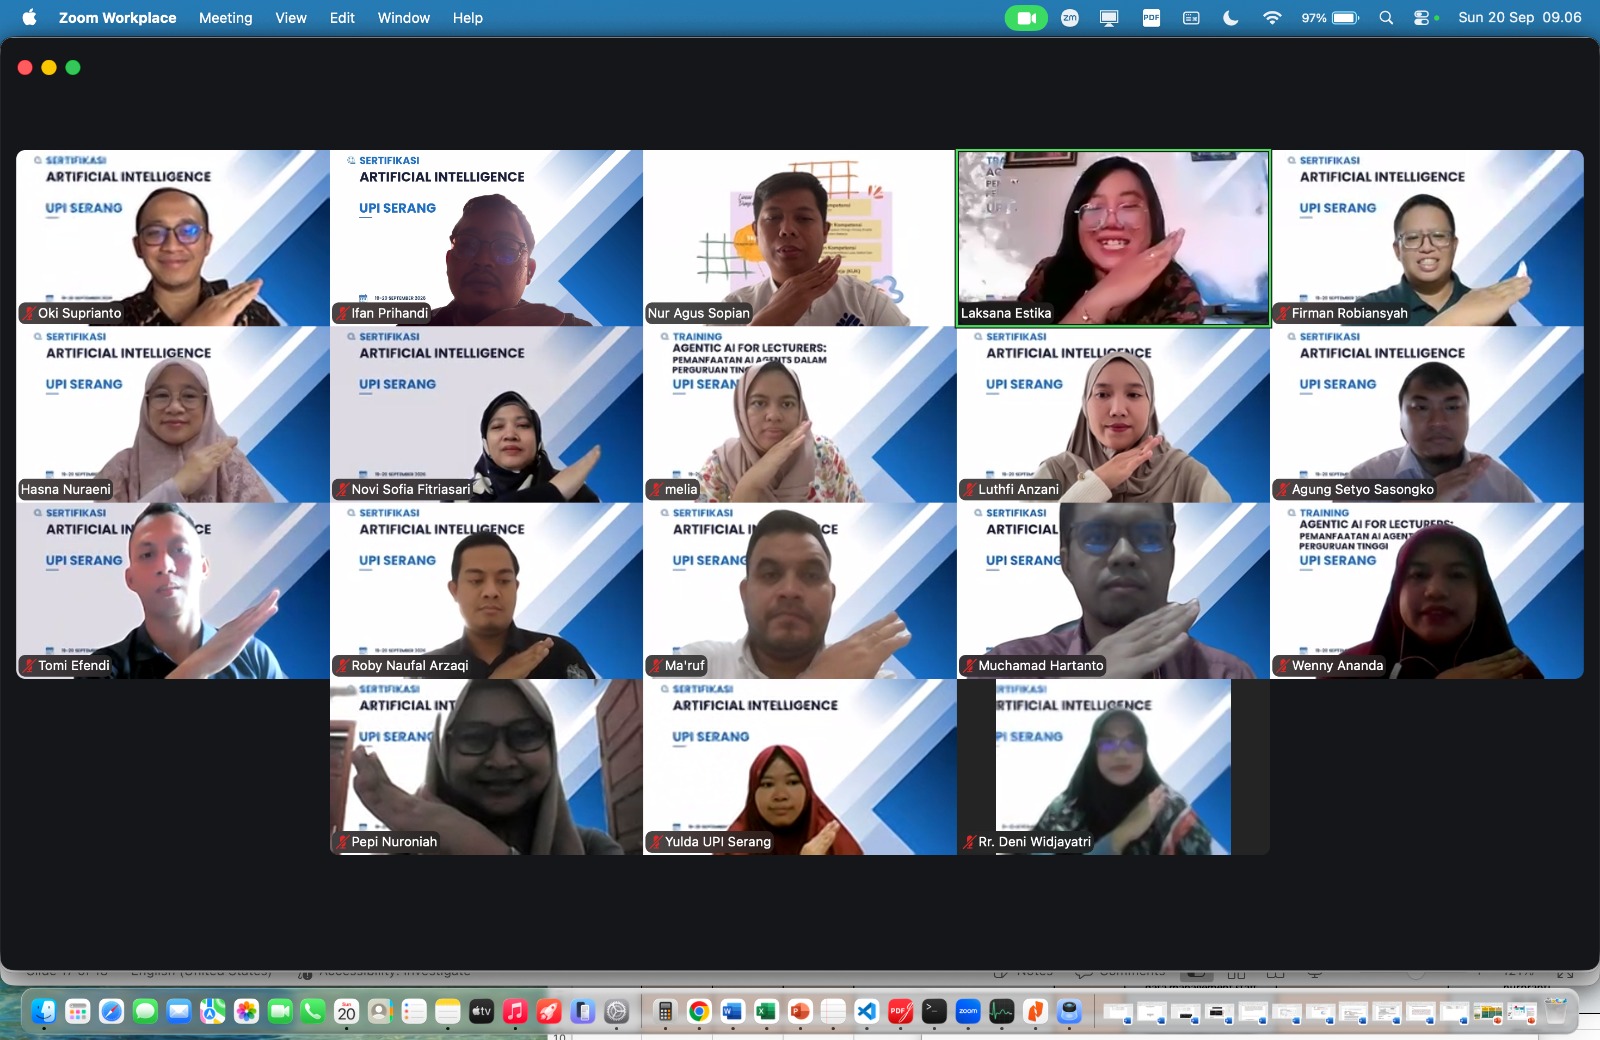Open Microsoft Word in the dock

point(732,1012)
